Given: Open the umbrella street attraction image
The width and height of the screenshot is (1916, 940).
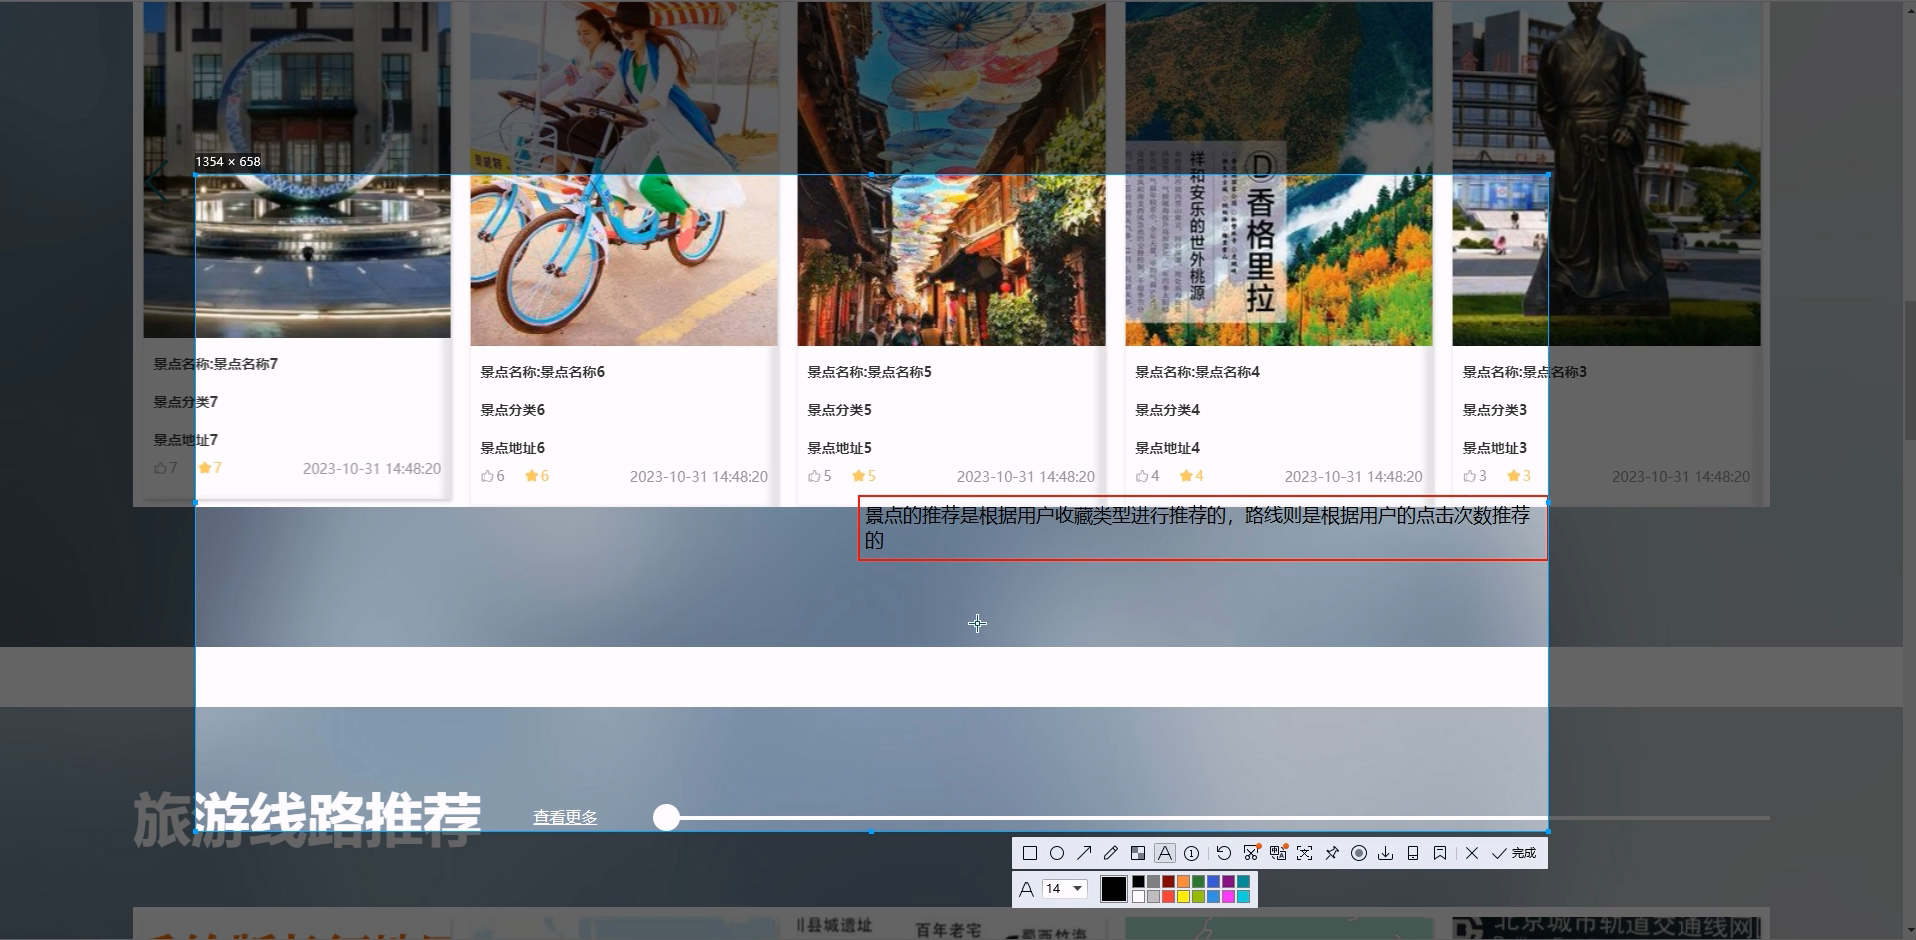Looking at the screenshot, I should (x=951, y=173).
